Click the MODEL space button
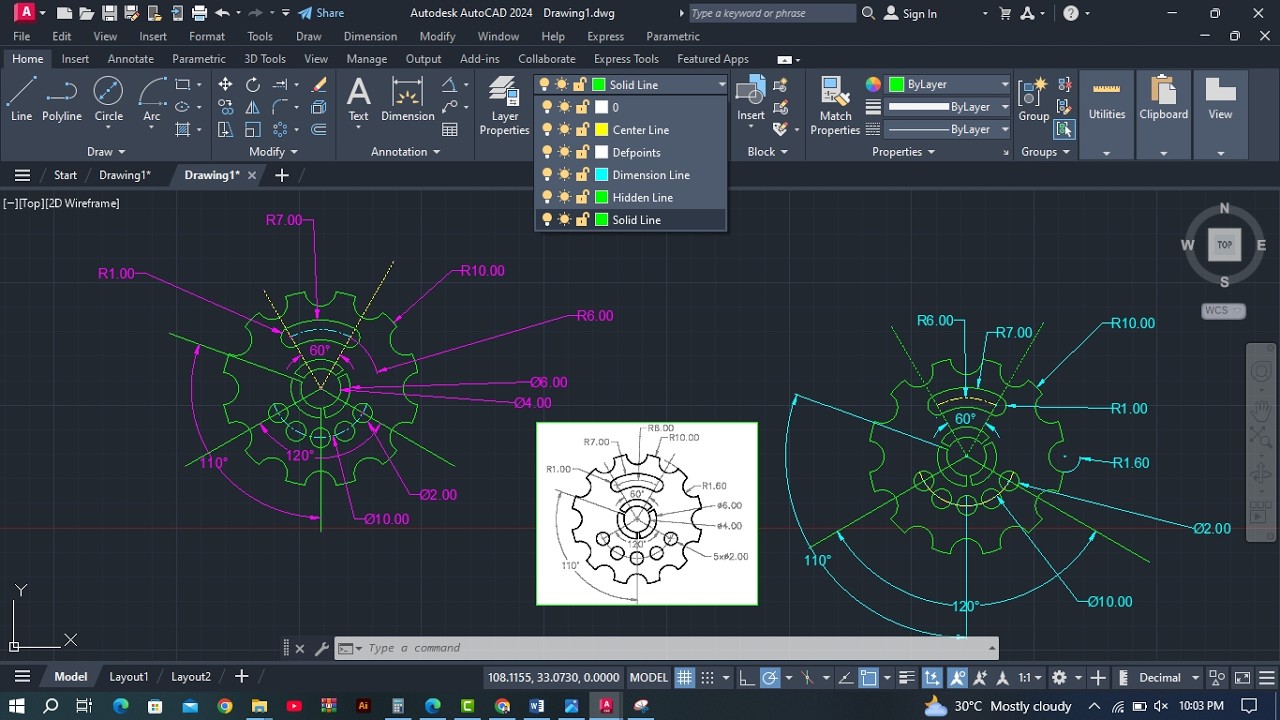 pos(649,677)
